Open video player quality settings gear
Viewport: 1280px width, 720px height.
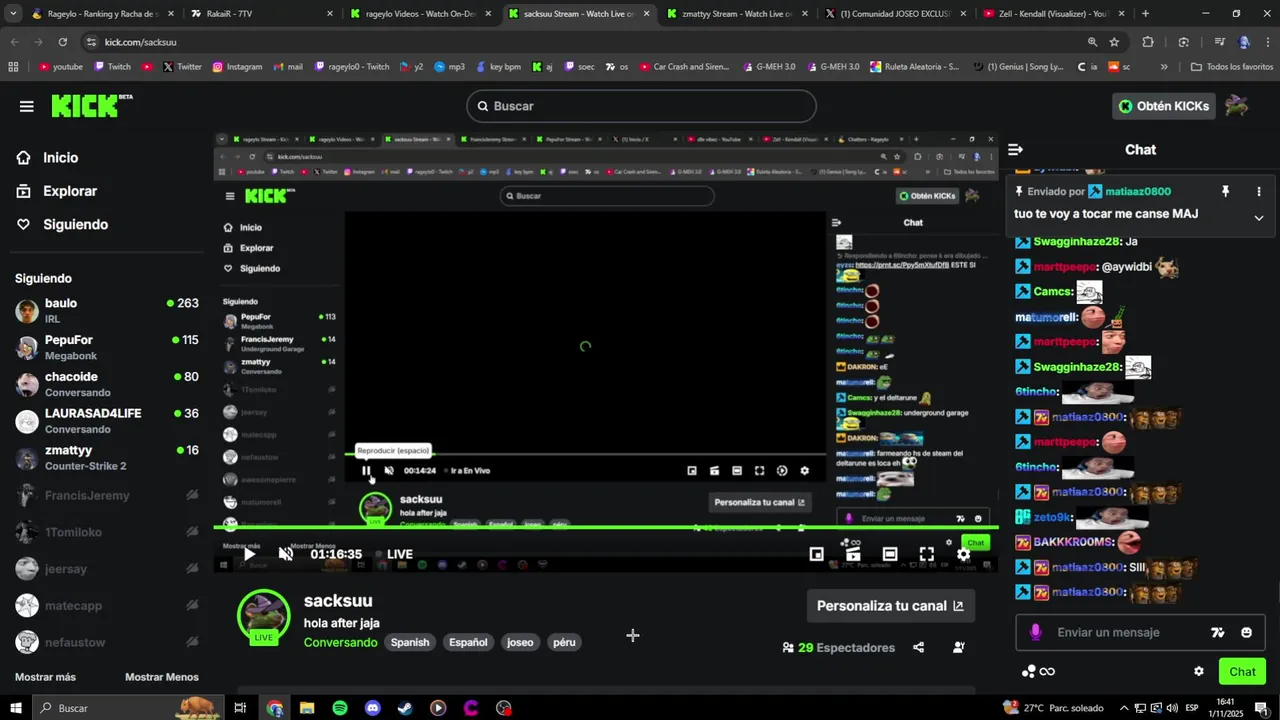[x=963, y=554]
